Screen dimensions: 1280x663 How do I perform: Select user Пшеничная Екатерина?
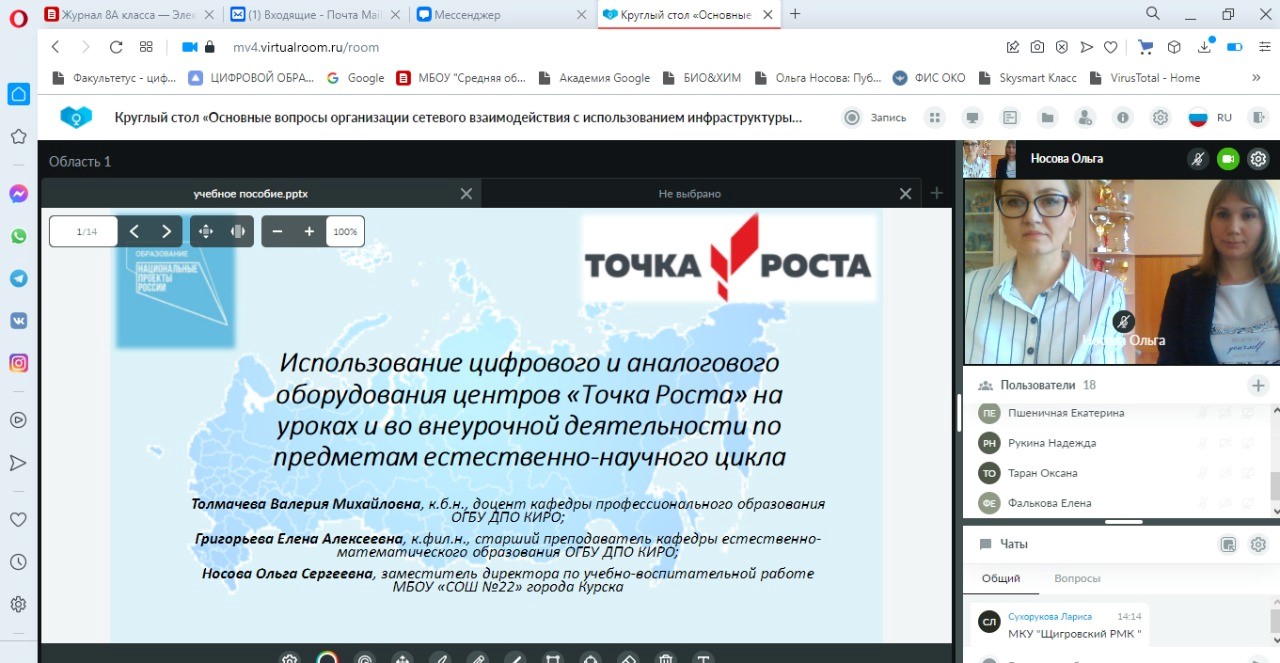coord(1066,413)
